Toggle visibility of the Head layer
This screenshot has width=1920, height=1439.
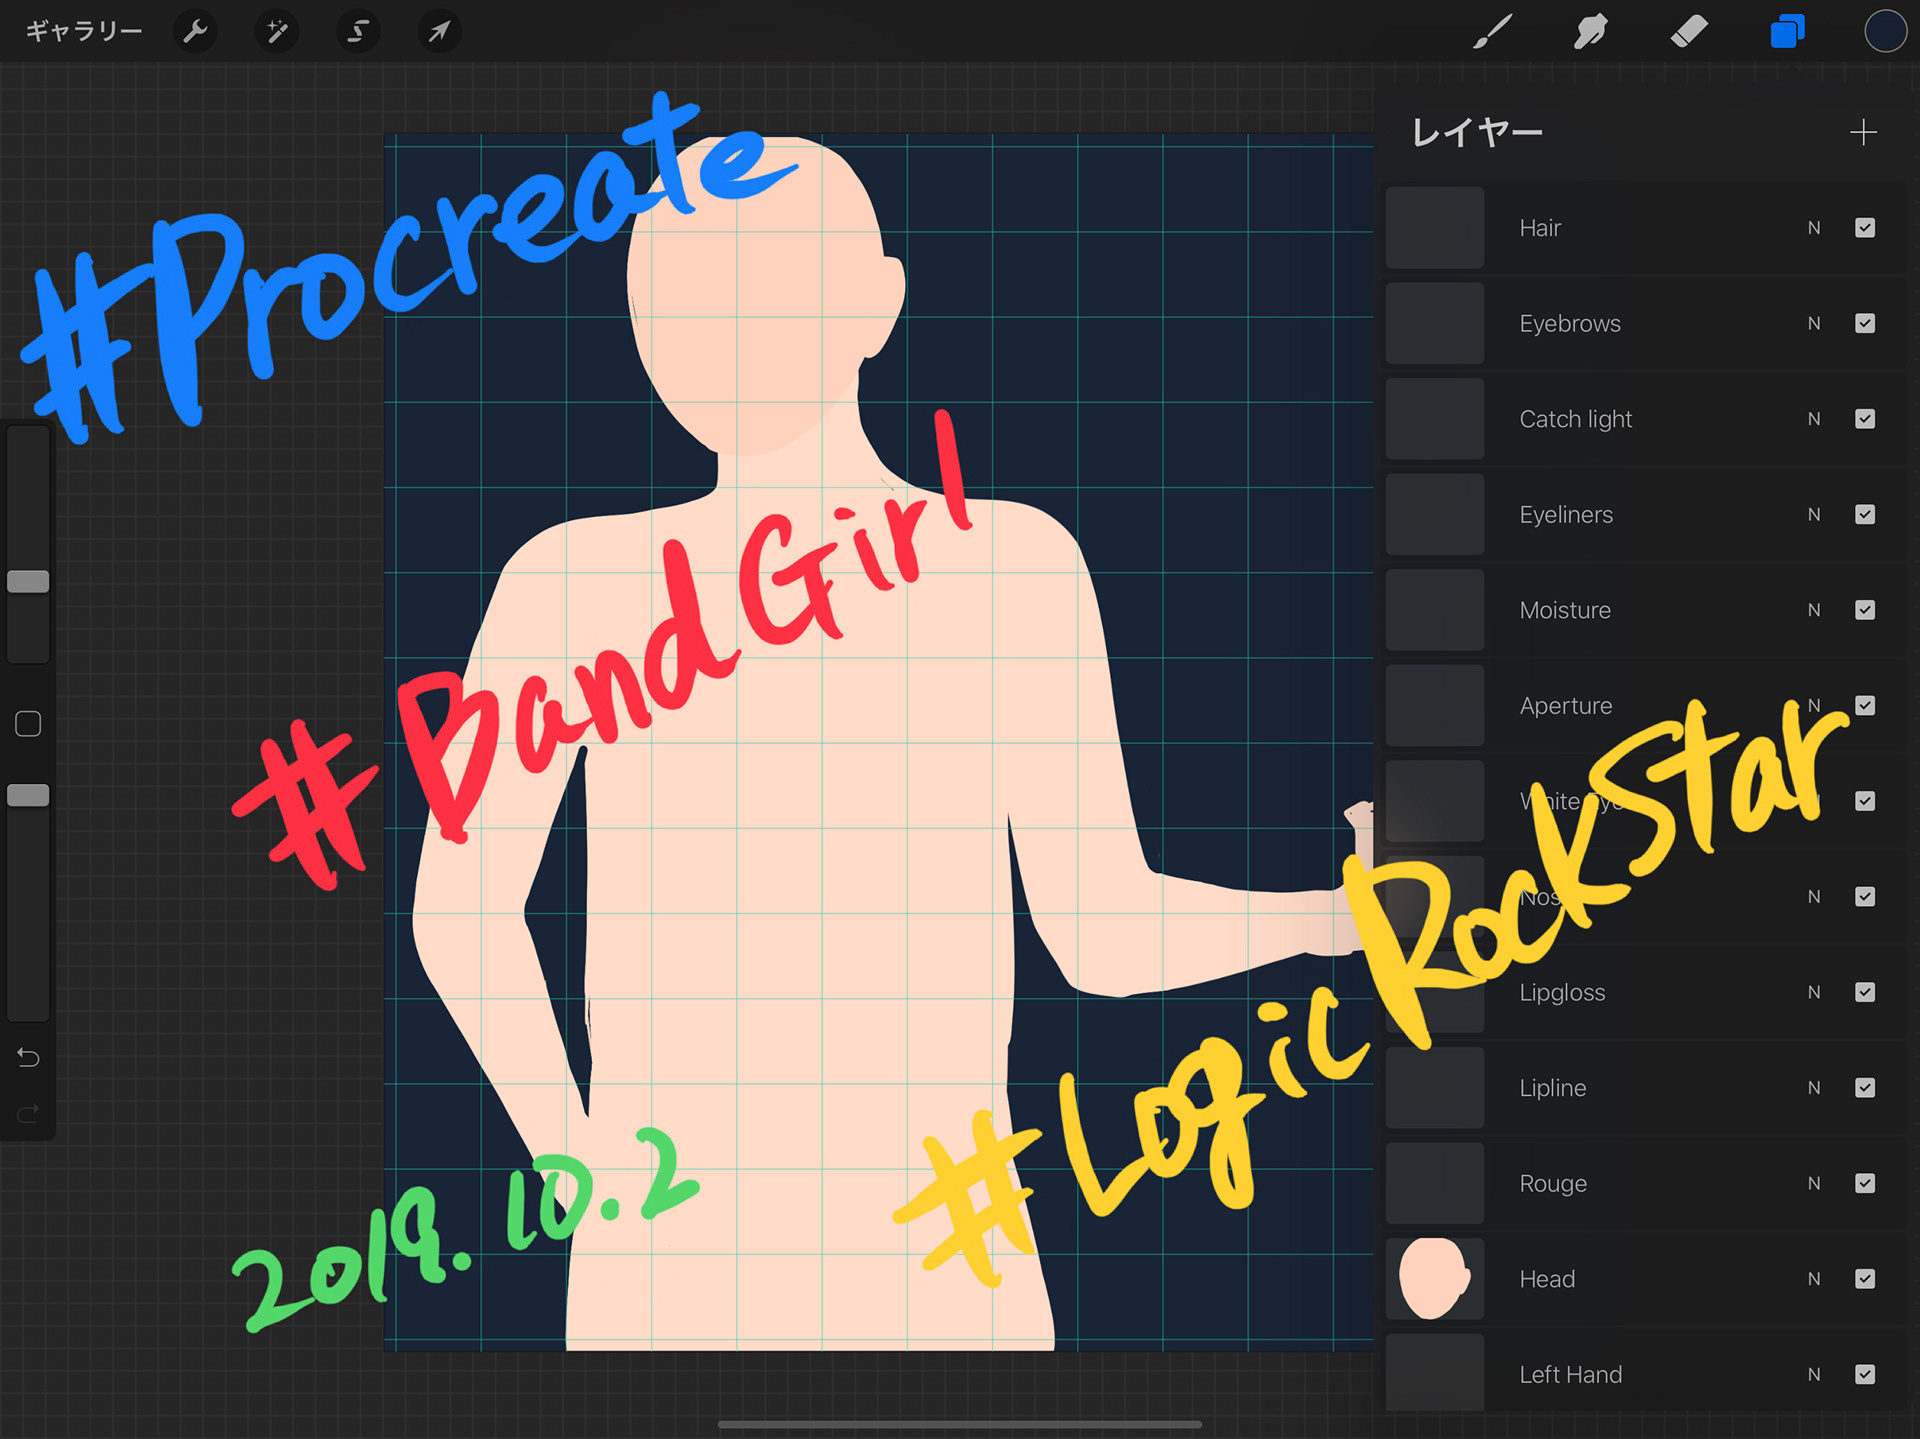coord(1865,1279)
